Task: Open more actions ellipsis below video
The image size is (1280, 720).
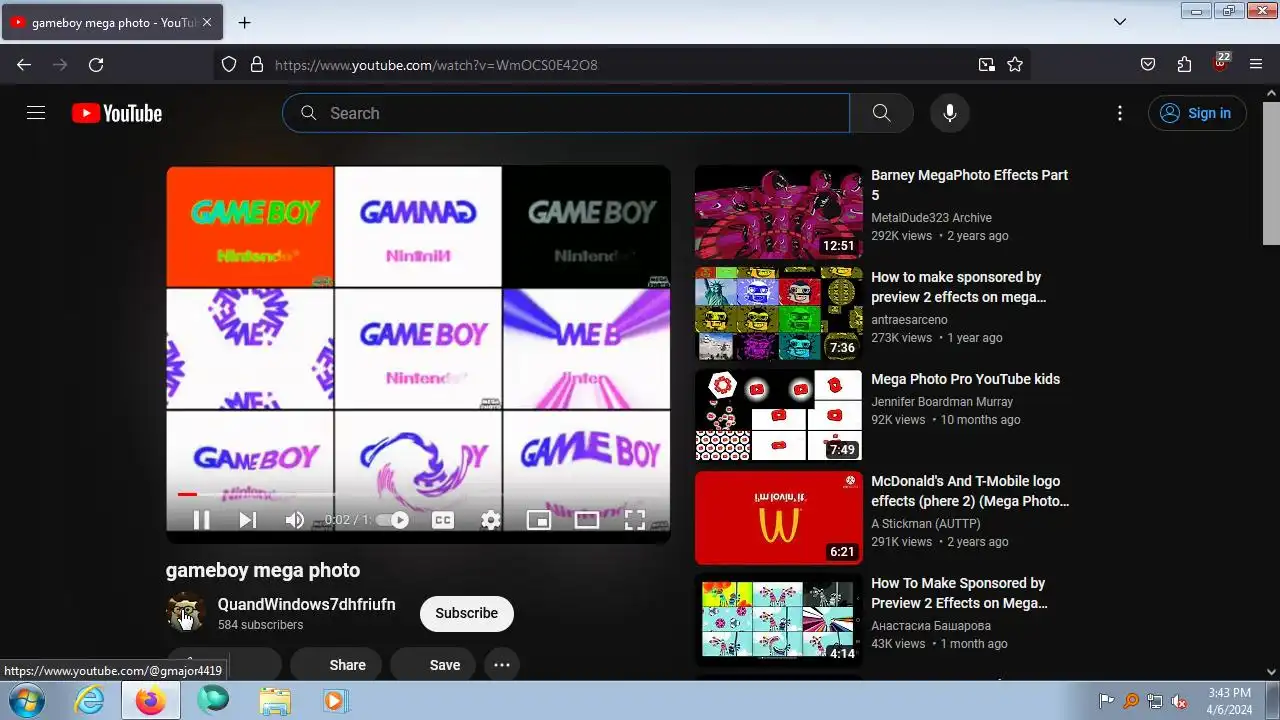Action: [502, 665]
